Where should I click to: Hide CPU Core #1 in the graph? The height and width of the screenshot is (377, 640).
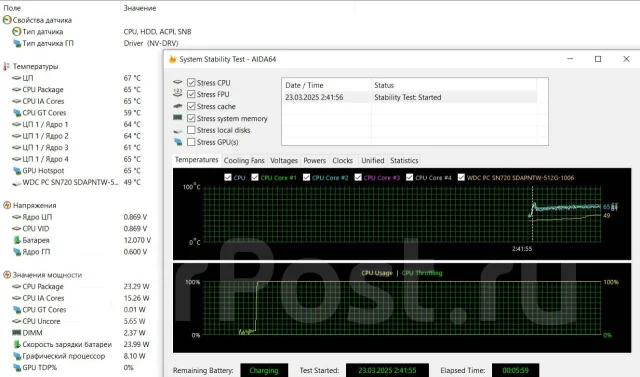coord(255,177)
